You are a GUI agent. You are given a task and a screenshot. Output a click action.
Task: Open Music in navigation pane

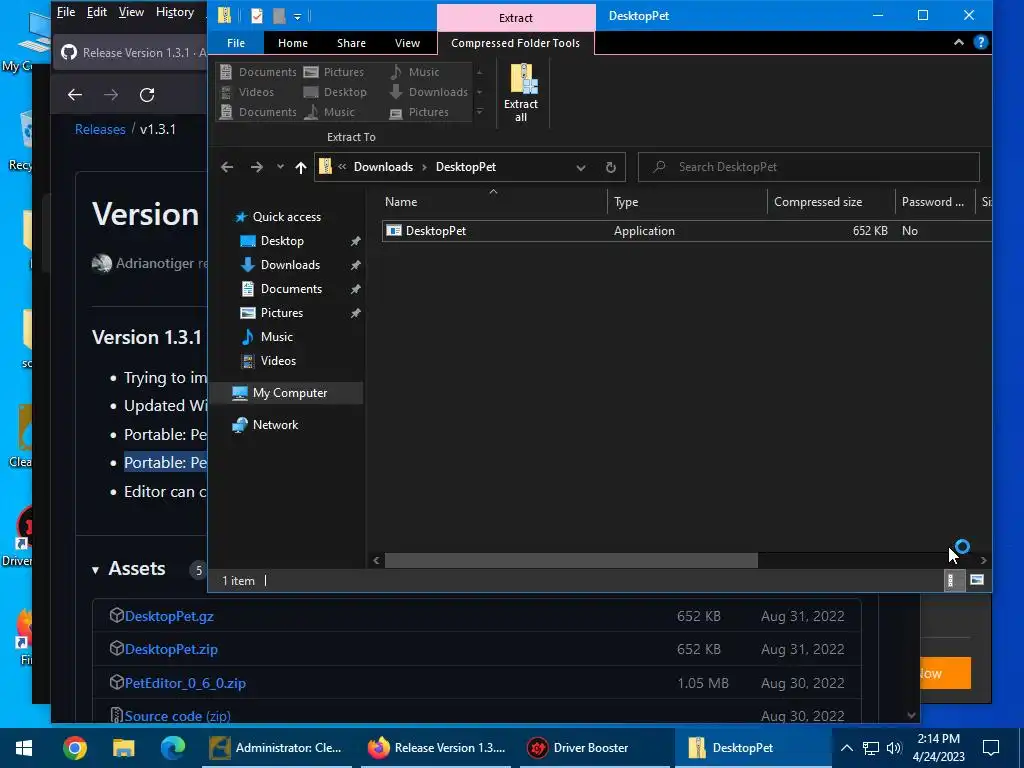[x=276, y=337]
